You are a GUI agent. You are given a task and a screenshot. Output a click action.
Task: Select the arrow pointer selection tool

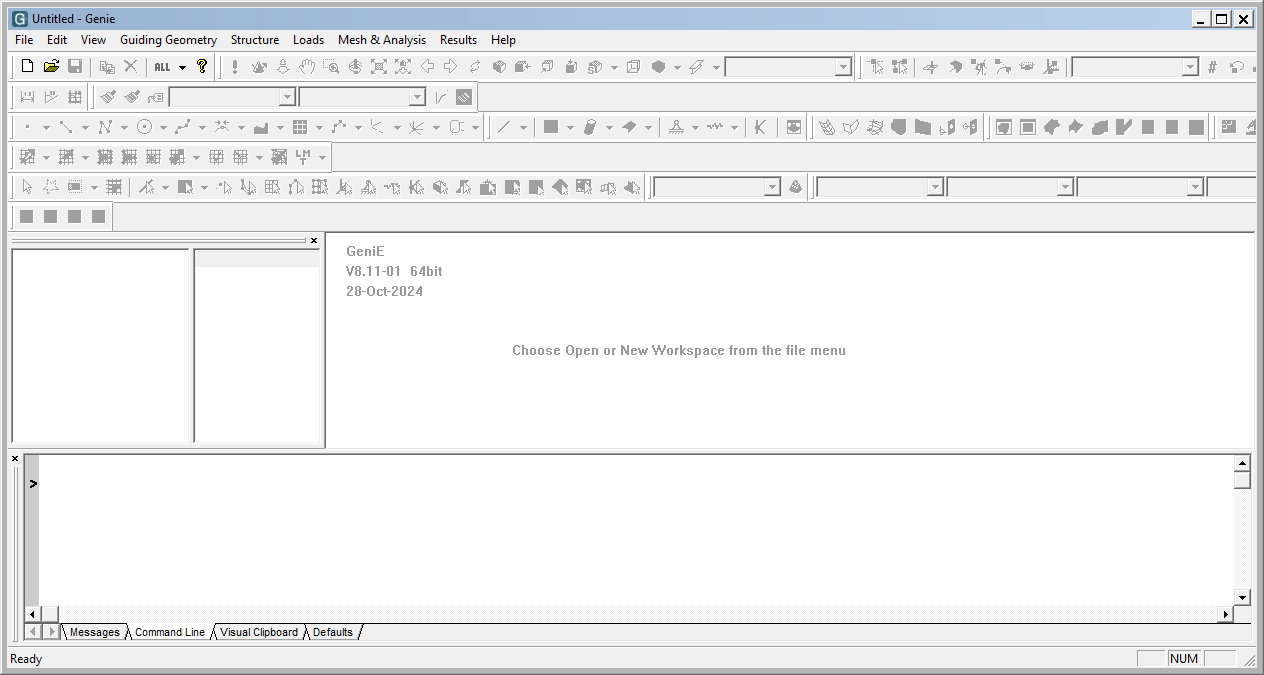(x=27, y=187)
